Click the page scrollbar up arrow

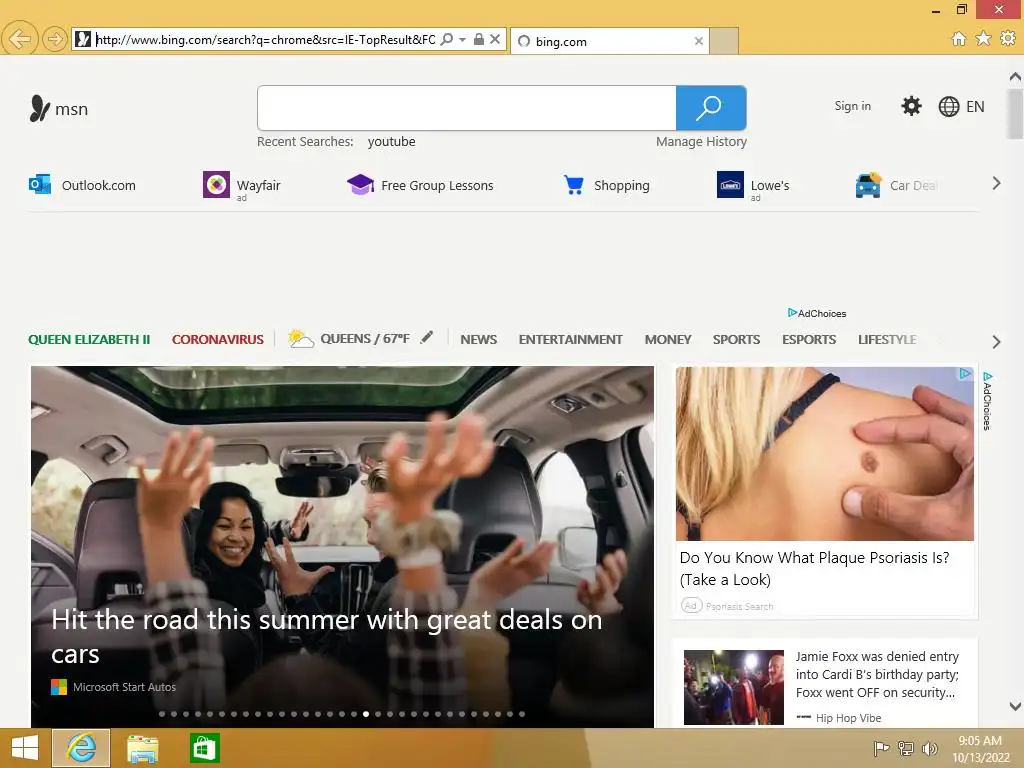[x=1015, y=77]
